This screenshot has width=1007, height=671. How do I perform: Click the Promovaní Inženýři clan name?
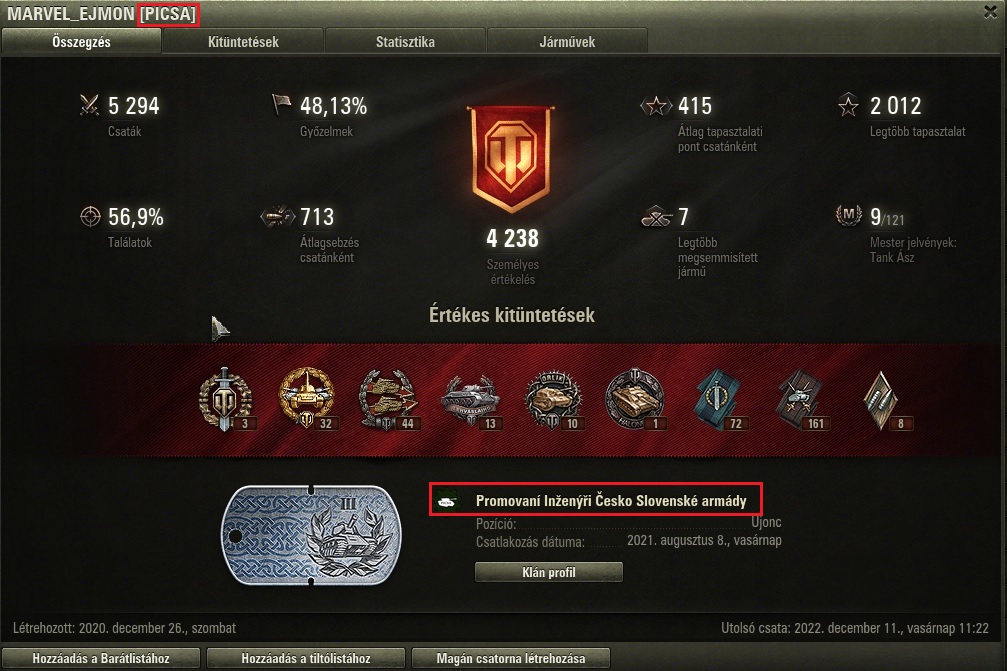point(611,501)
